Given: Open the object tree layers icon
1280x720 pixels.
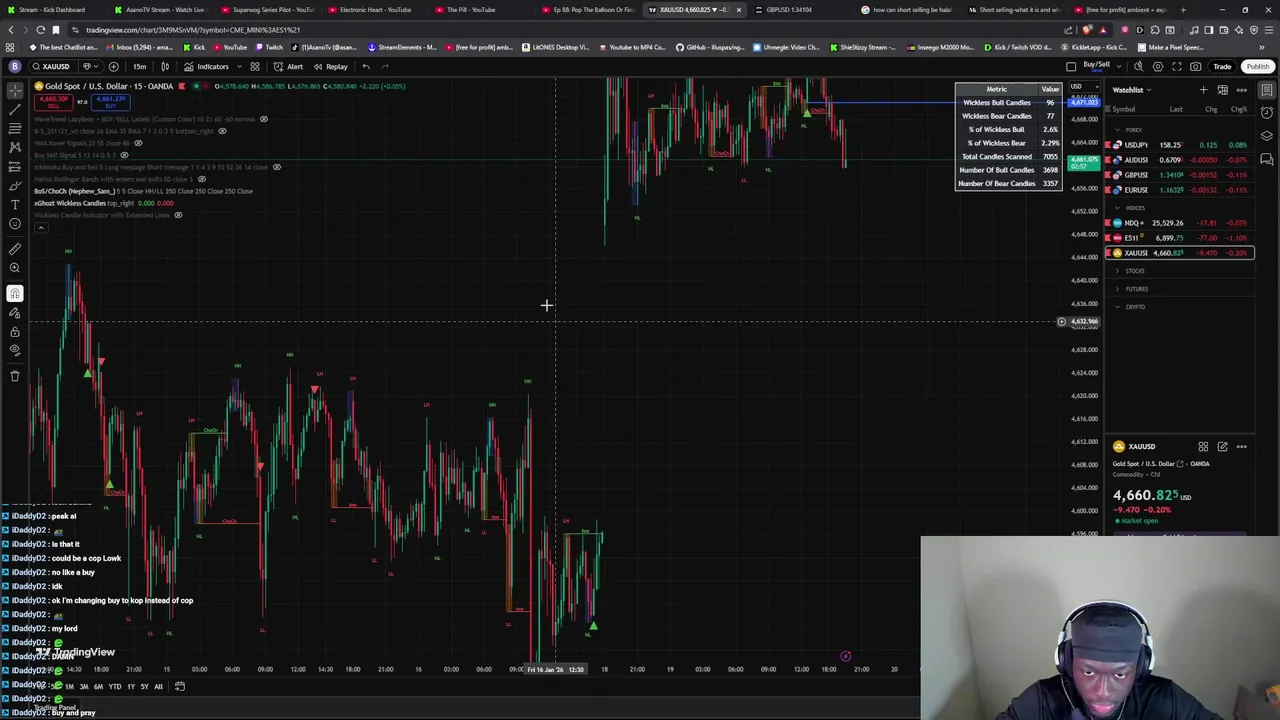Looking at the screenshot, I should [x=1267, y=136].
